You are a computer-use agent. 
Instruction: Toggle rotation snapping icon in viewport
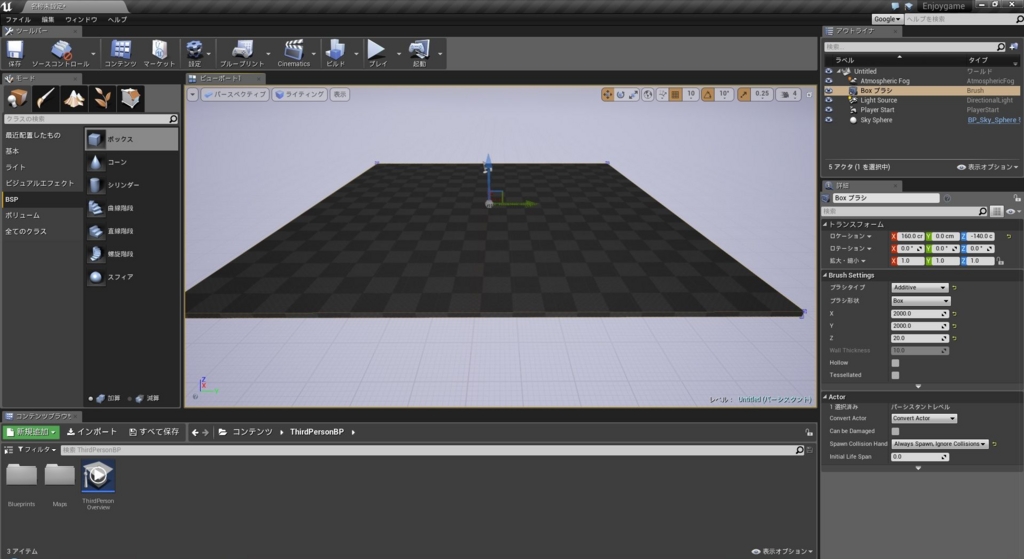click(708, 95)
